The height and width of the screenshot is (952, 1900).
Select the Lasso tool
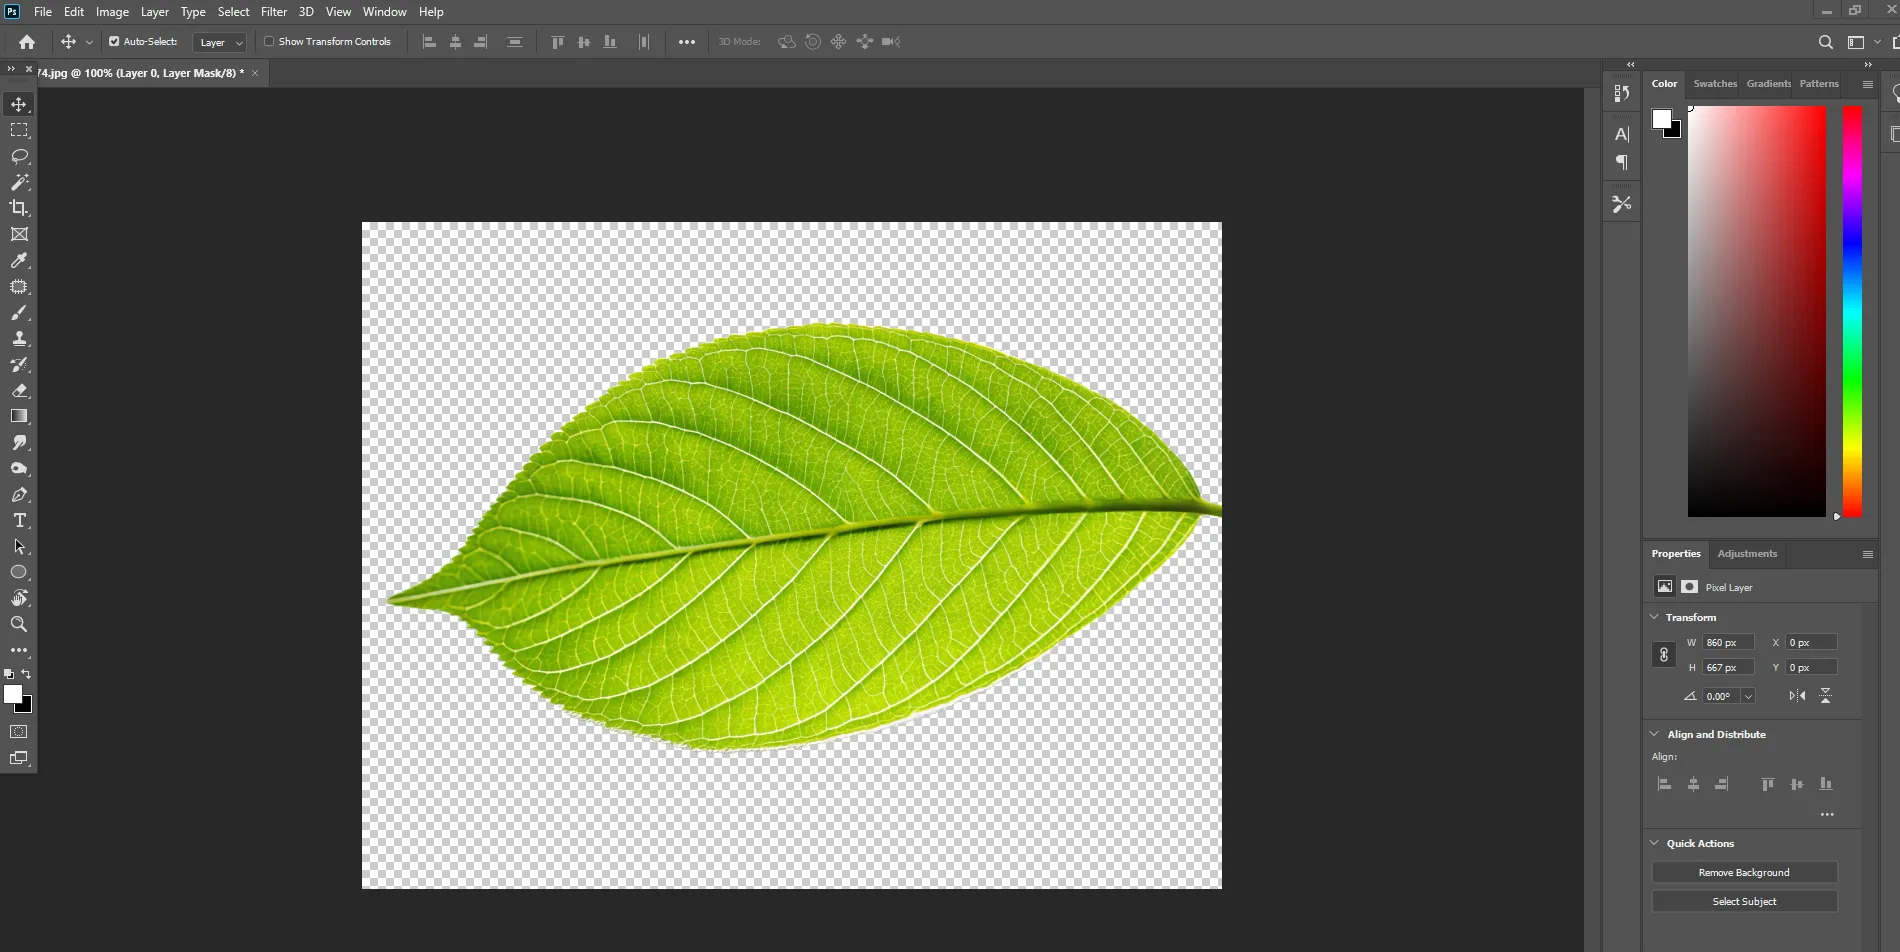pyautogui.click(x=19, y=156)
